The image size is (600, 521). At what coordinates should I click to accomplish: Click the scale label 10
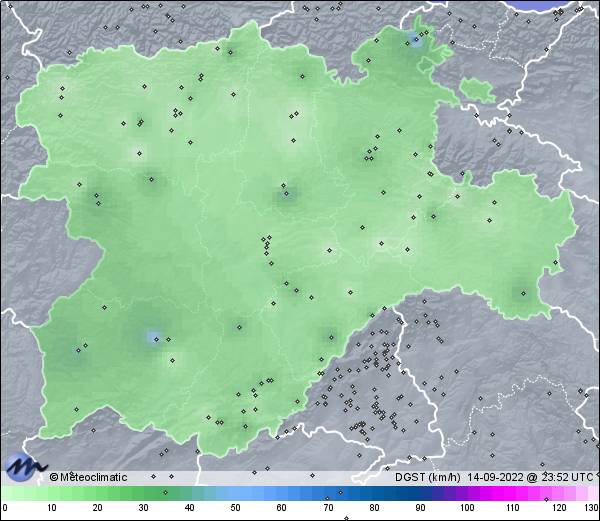coord(52,508)
